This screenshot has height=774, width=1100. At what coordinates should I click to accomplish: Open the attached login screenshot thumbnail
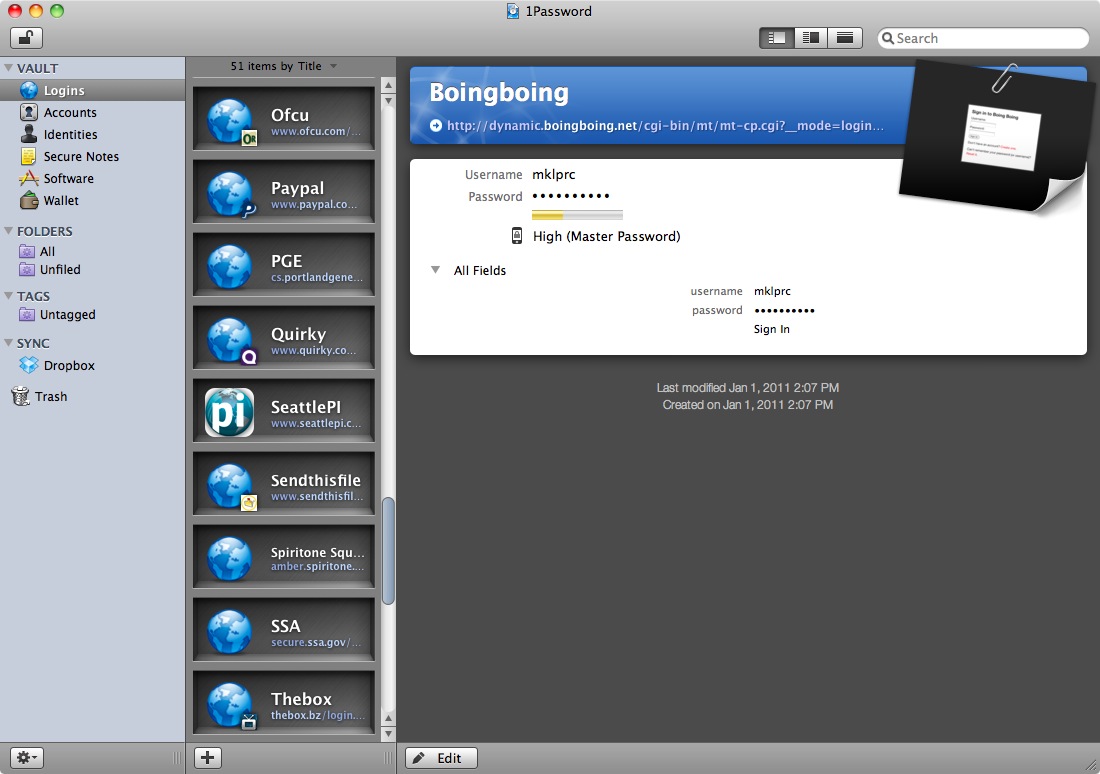pyautogui.click(x=1000, y=138)
